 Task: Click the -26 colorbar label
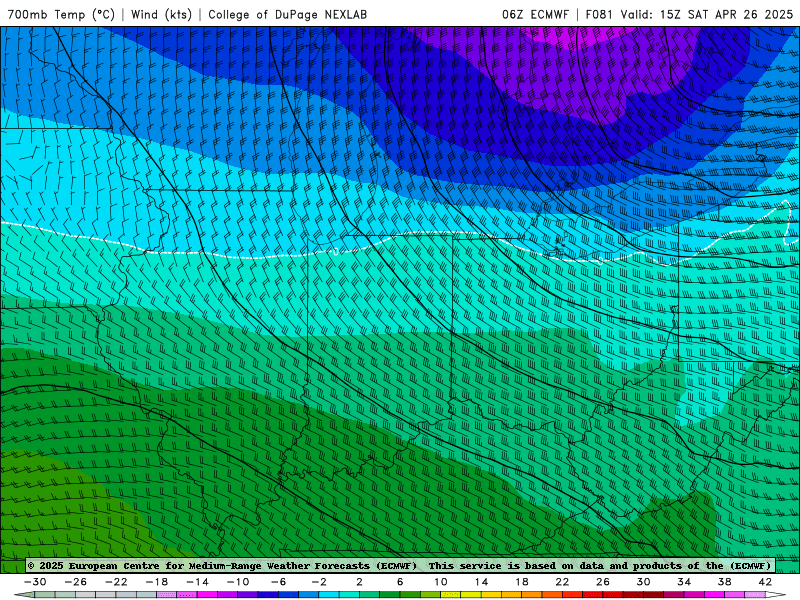(76, 582)
